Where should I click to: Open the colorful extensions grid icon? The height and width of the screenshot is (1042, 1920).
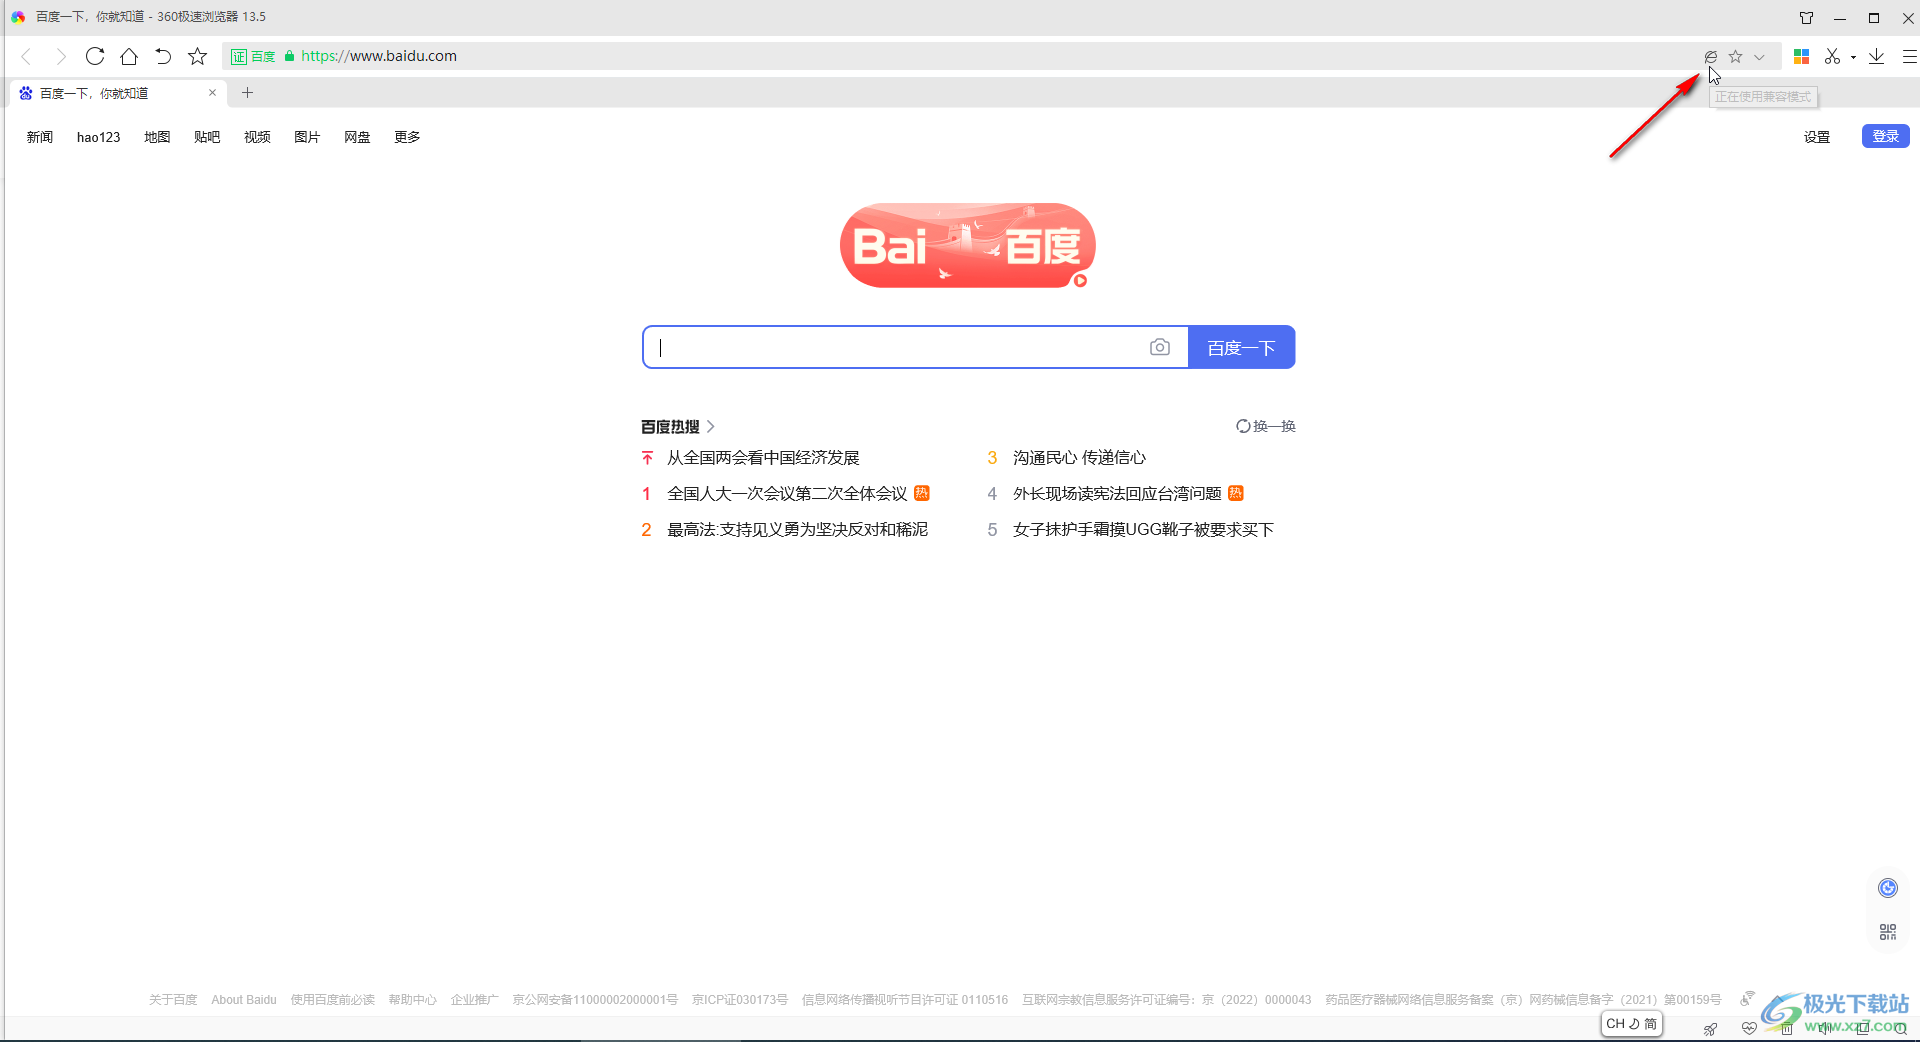[x=1802, y=57]
